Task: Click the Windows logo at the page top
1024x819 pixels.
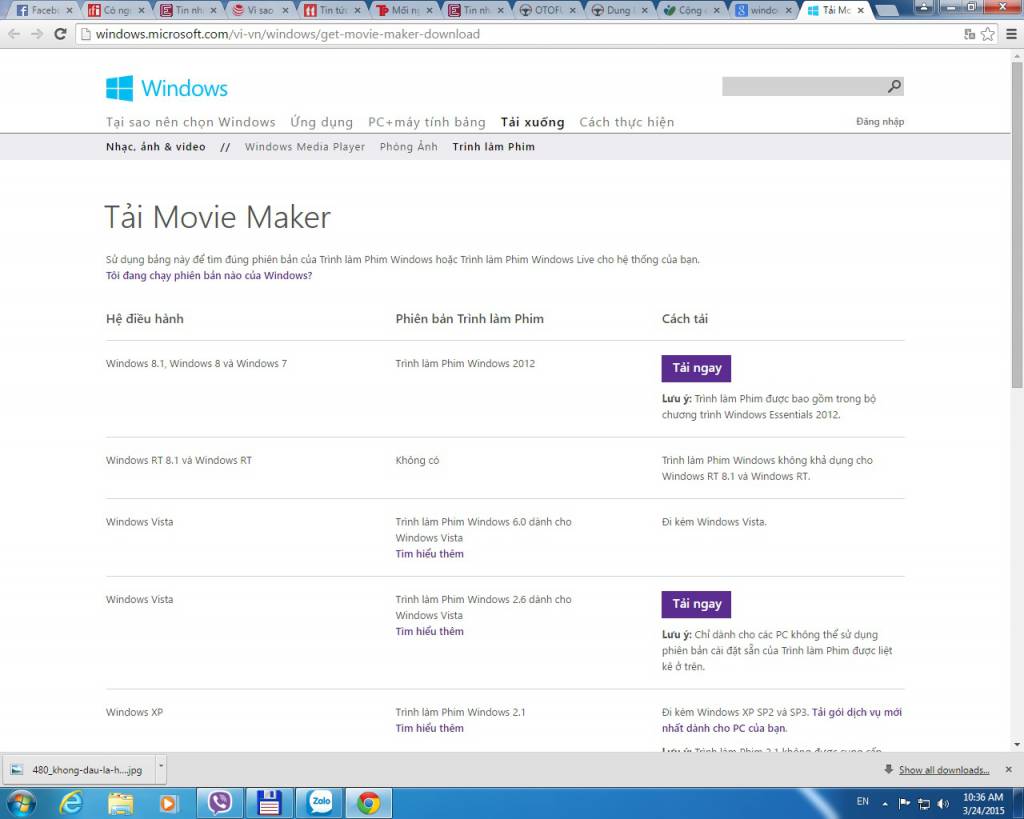Action: click(167, 88)
